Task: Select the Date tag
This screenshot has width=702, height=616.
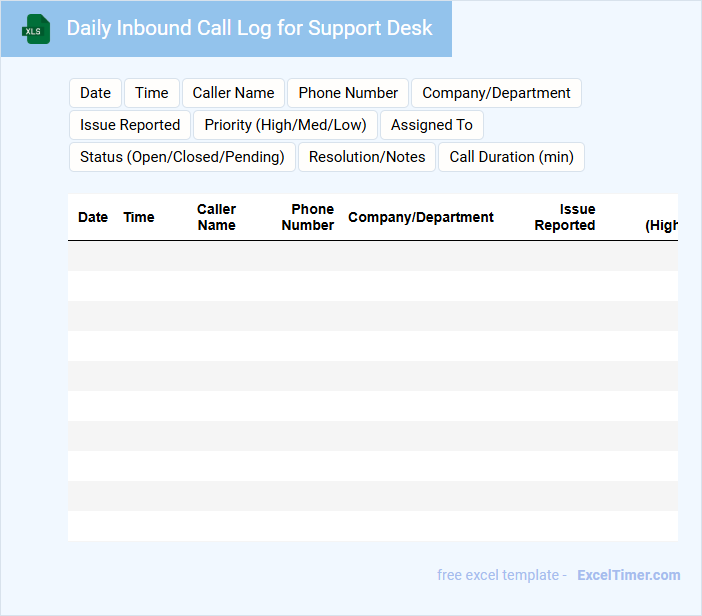Action: click(x=95, y=93)
